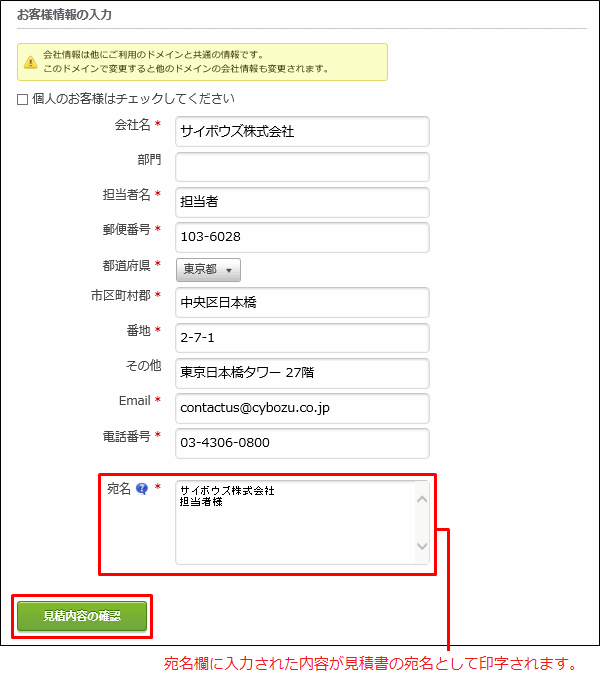Click the yellow company info notice box
600x680 pixels.
202,62
